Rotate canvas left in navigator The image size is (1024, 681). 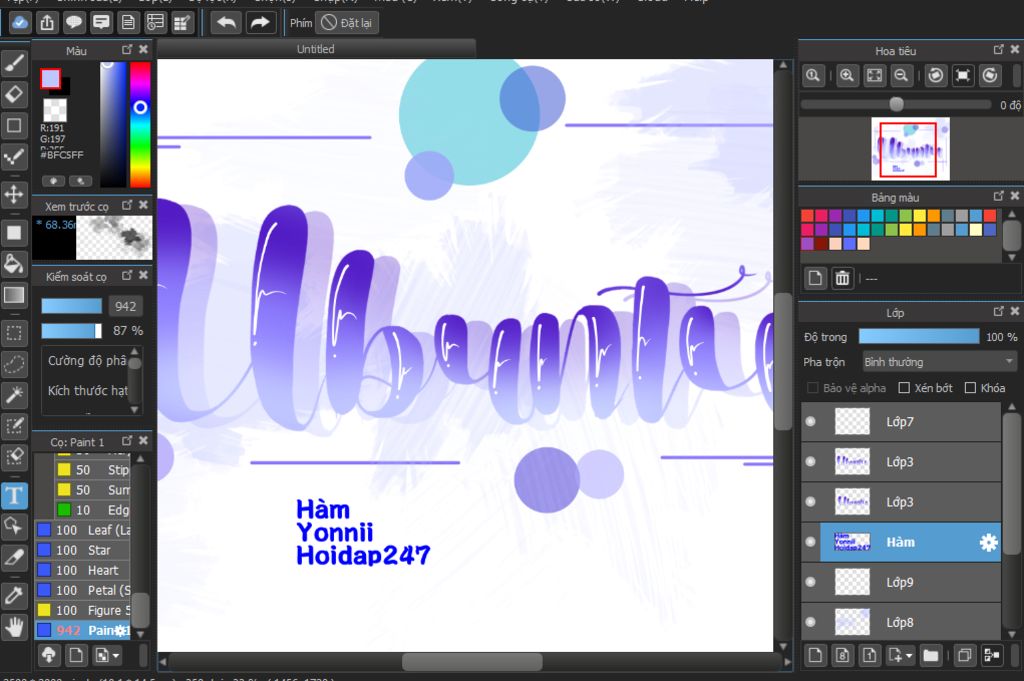936,76
